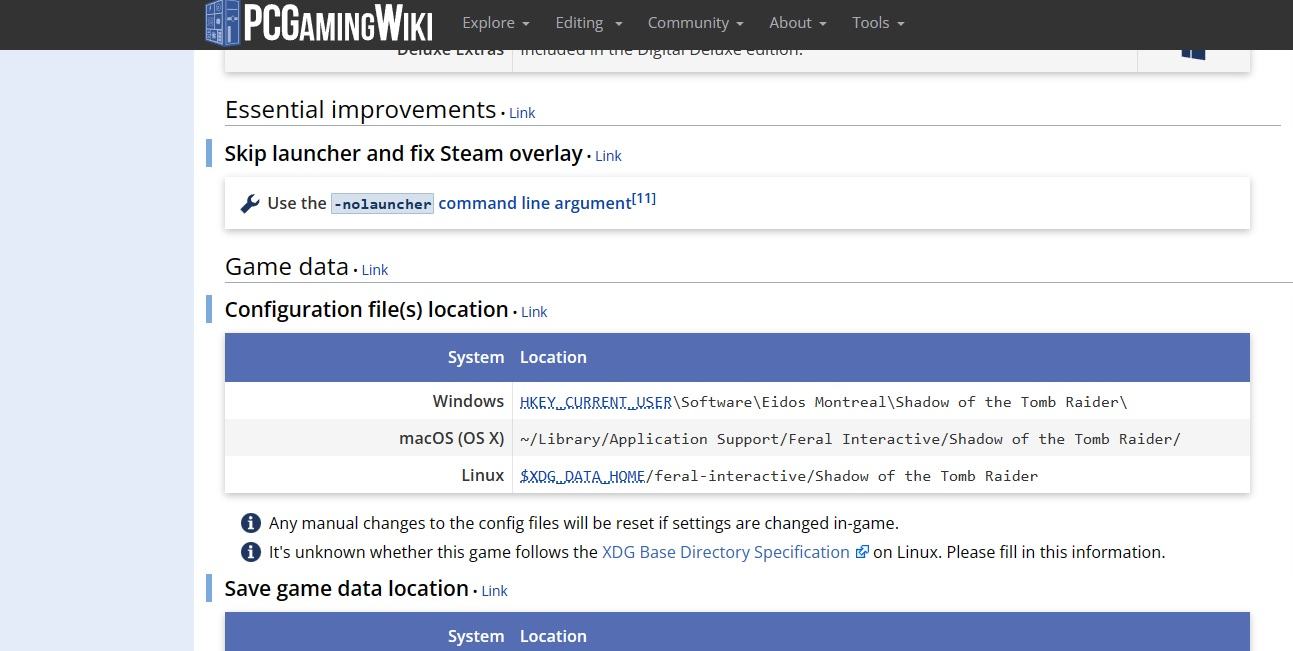Click the $XDG_DATA_HOME abbreviation
Viewport: 1293px width, 651px height.
coord(583,476)
